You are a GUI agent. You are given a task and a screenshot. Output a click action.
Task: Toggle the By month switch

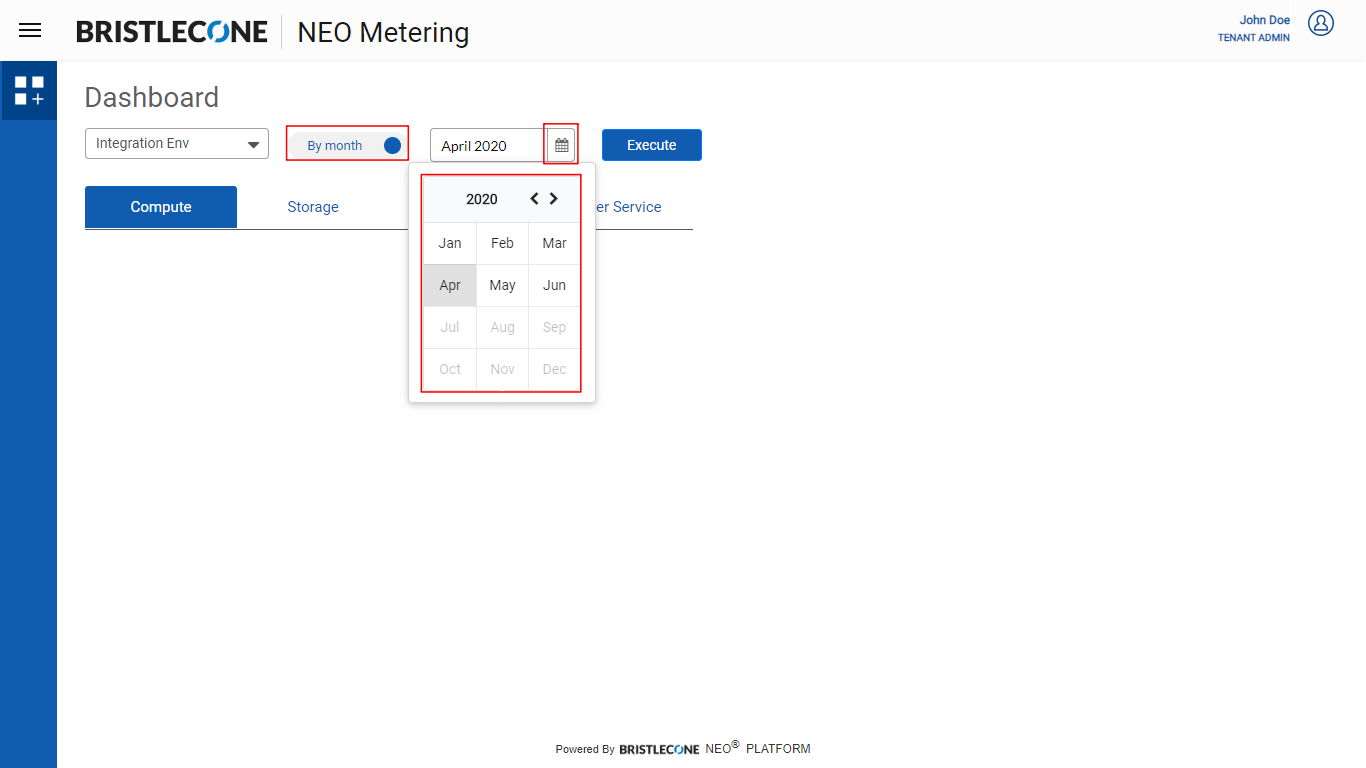point(391,145)
